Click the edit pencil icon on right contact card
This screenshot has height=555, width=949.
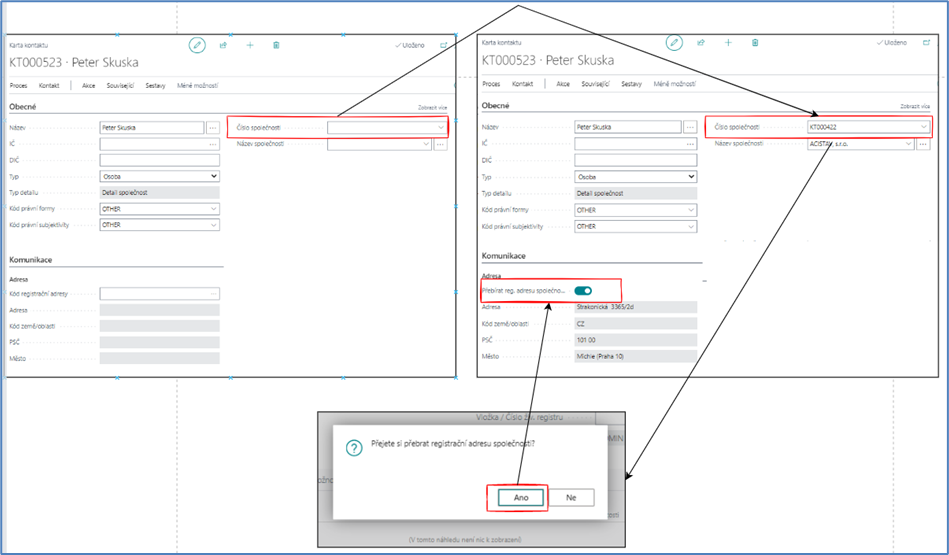[x=675, y=43]
